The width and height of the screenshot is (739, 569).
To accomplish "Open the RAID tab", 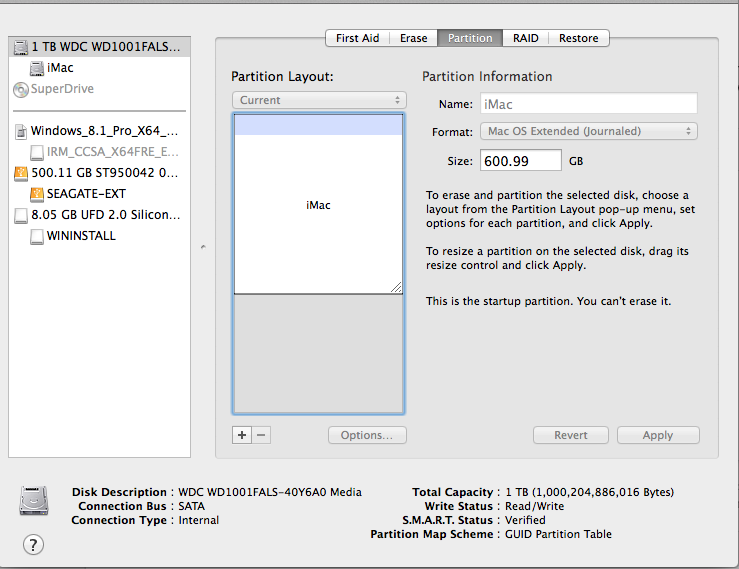I will tap(526, 38).
